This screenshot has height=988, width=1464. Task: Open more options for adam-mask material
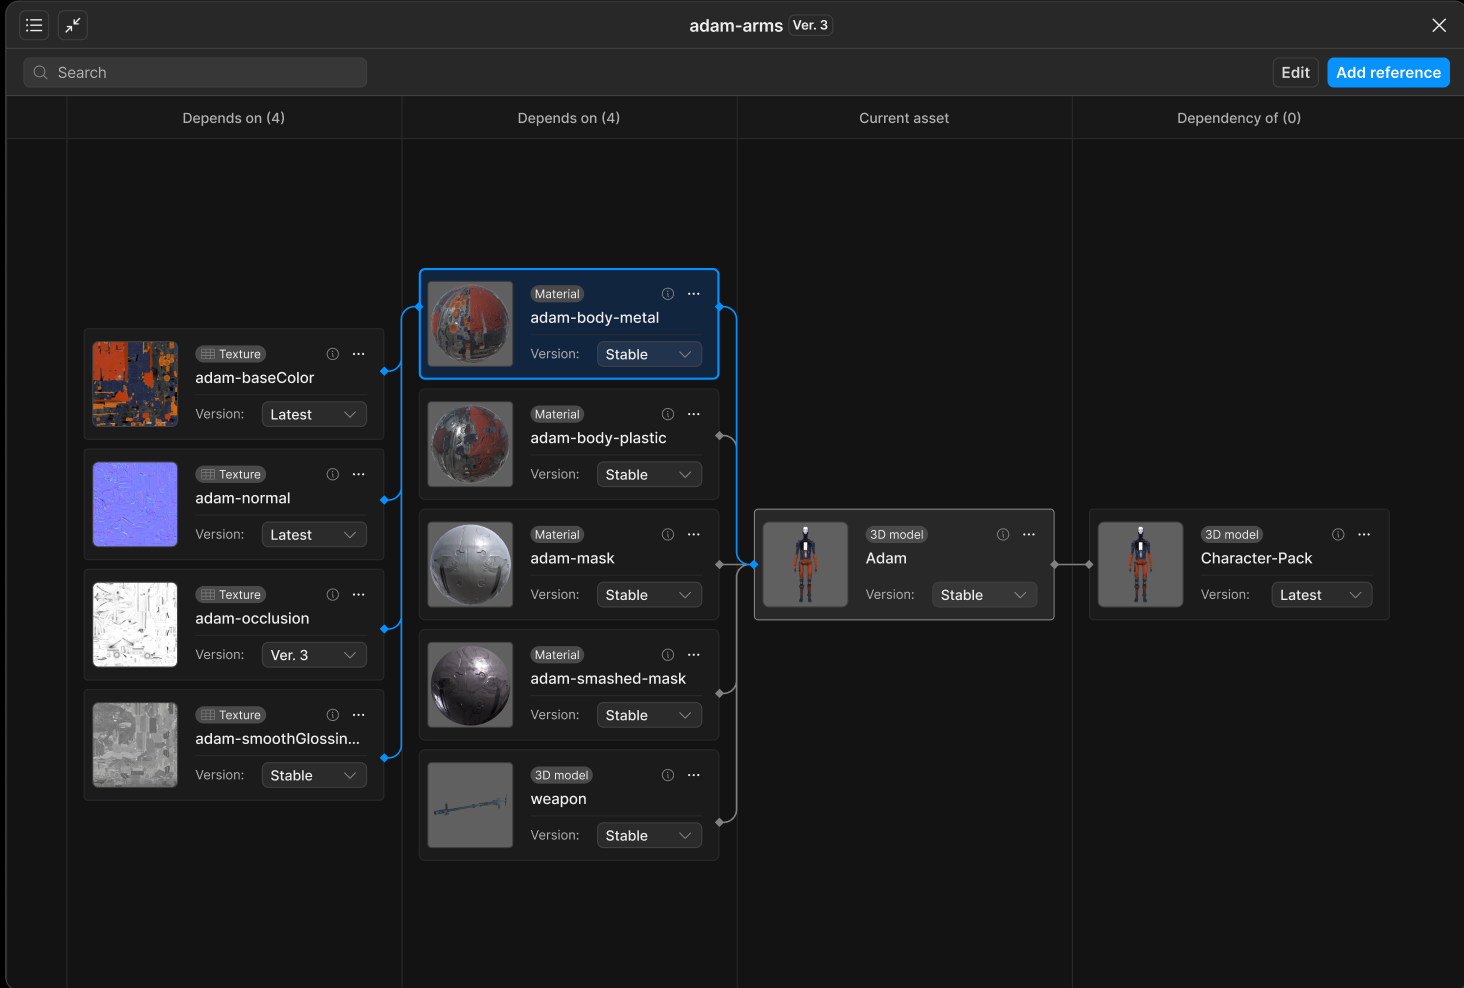coord(694,534)
